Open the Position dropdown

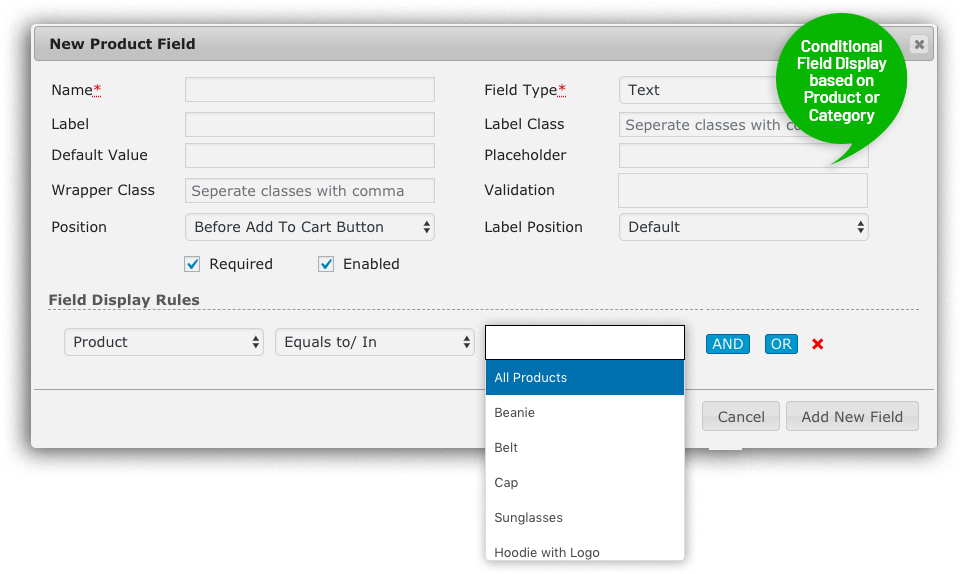[x=310, y=227]
